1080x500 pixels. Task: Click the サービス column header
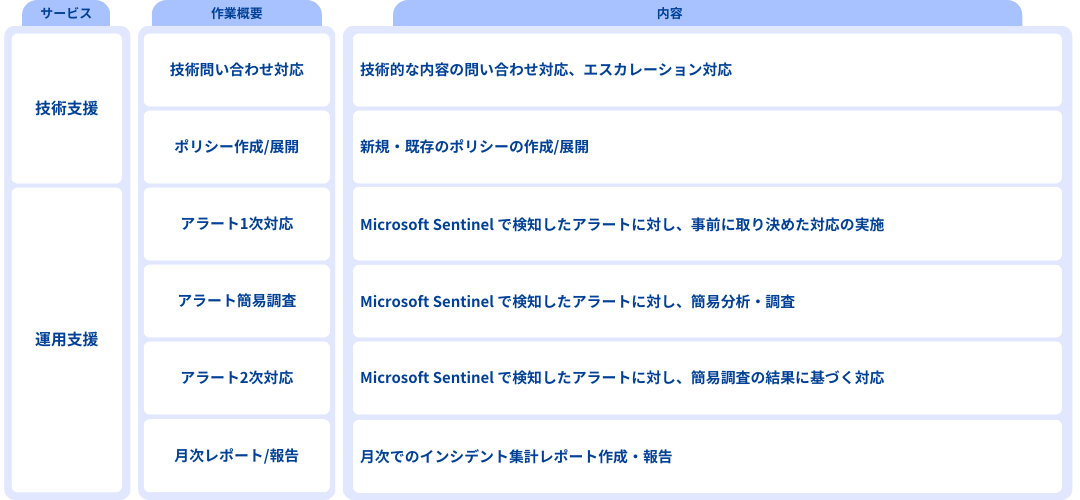pyautogui.click(x=66, y=14)
